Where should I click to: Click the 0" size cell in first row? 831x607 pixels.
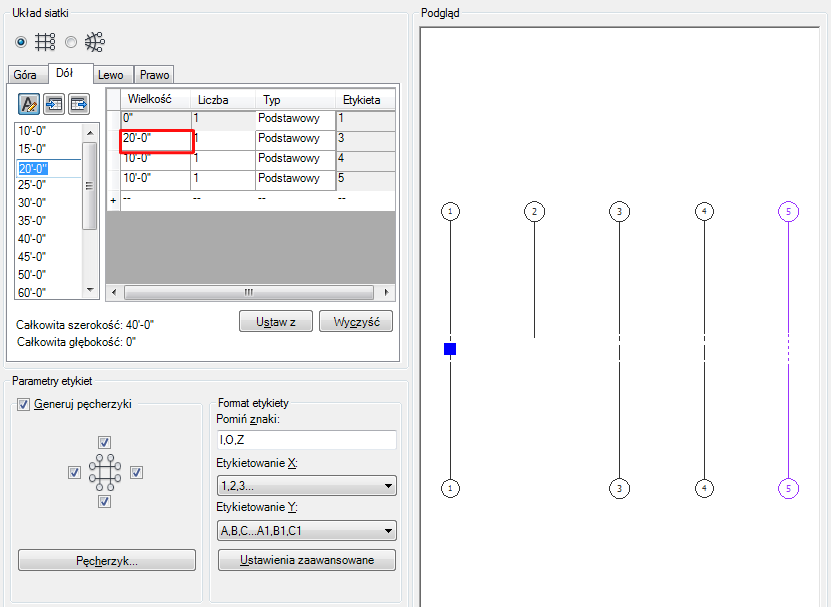pos(155,120)
